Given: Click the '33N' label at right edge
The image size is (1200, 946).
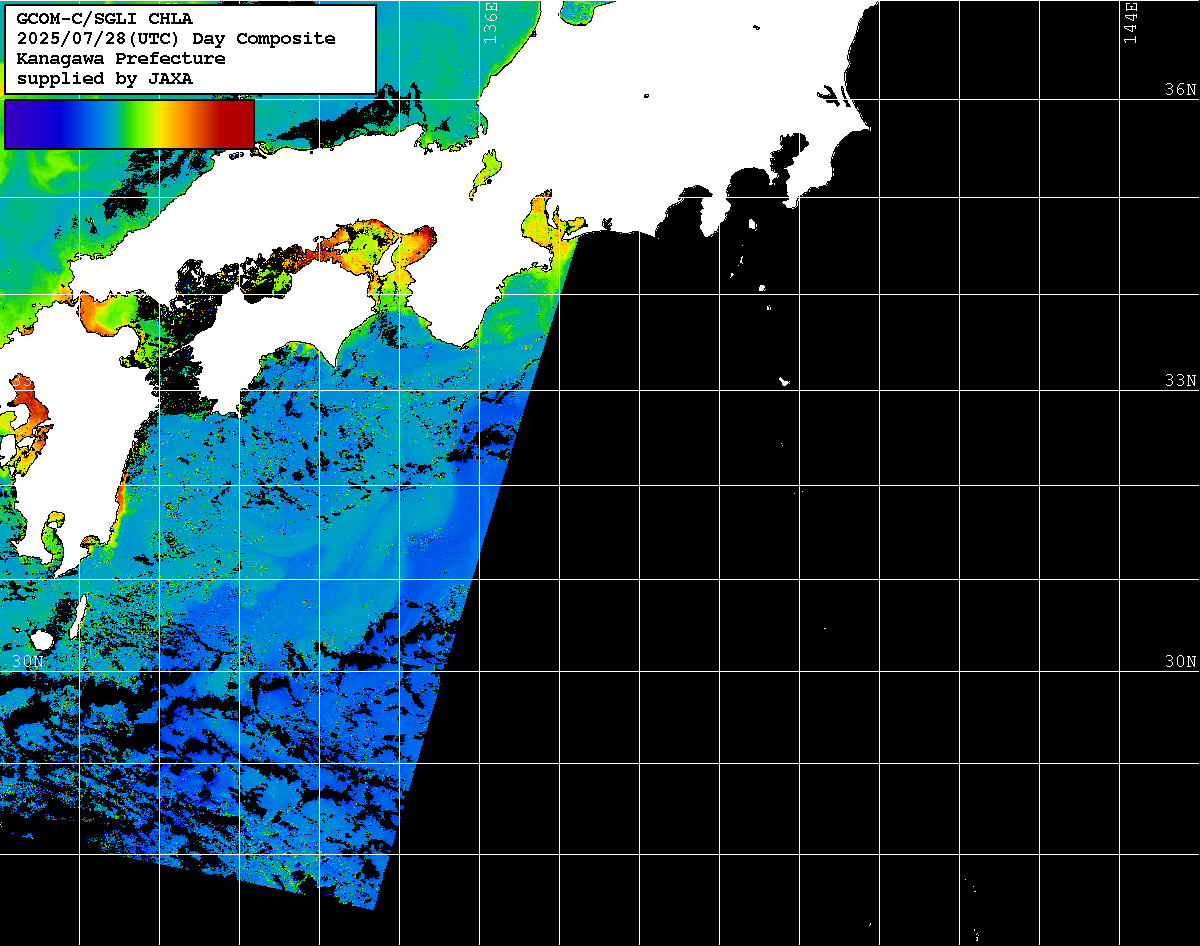Looking at the screenshot, I should point(1180,381).
